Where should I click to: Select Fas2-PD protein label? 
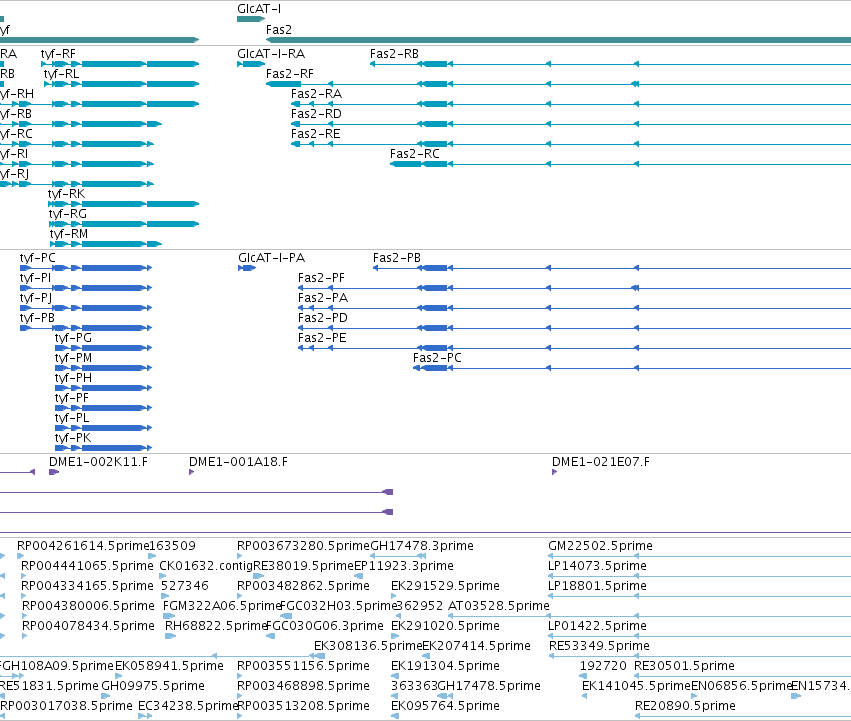click(x=322, y=318)
